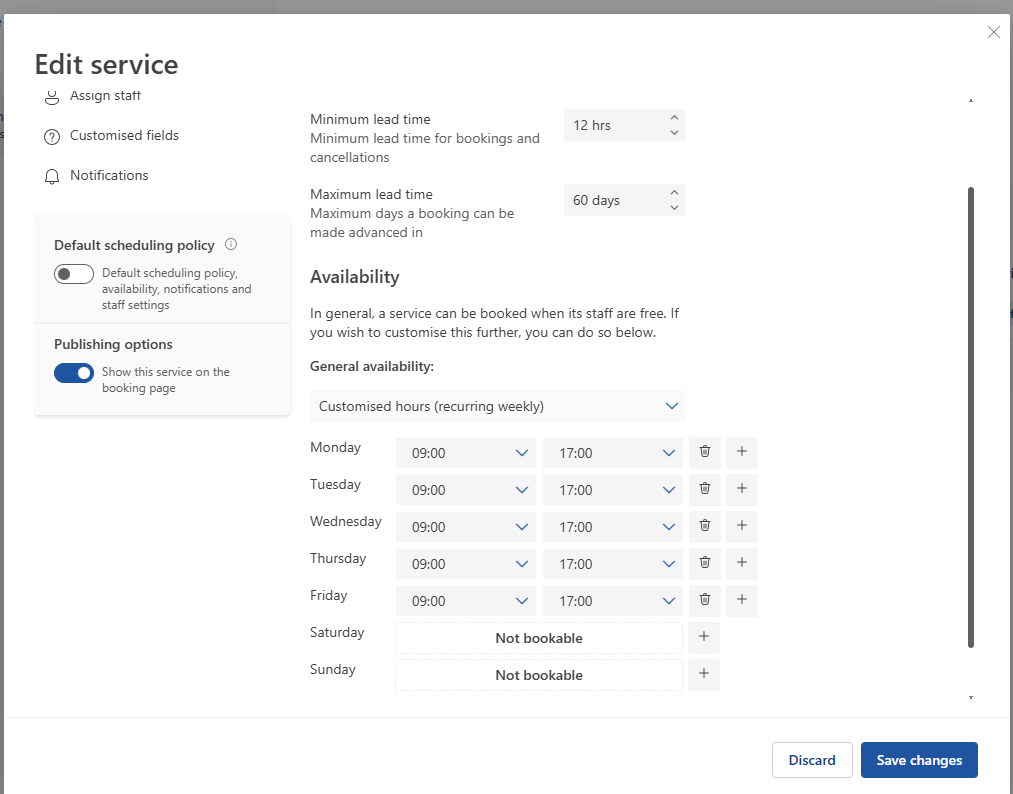The height and width of the screenshot is (794, 1013).
Task: Decrease the Maximum lead time days
Action: (674, 208)
